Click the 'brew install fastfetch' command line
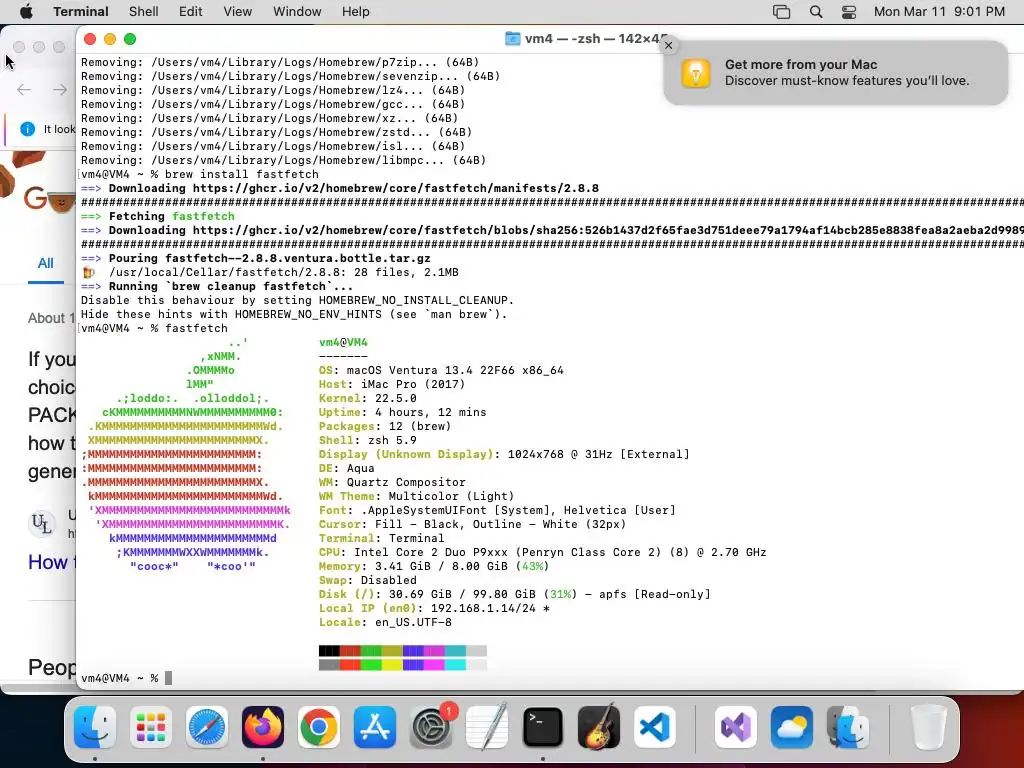This screenshot has height=768, width=1024. (200, 174)
